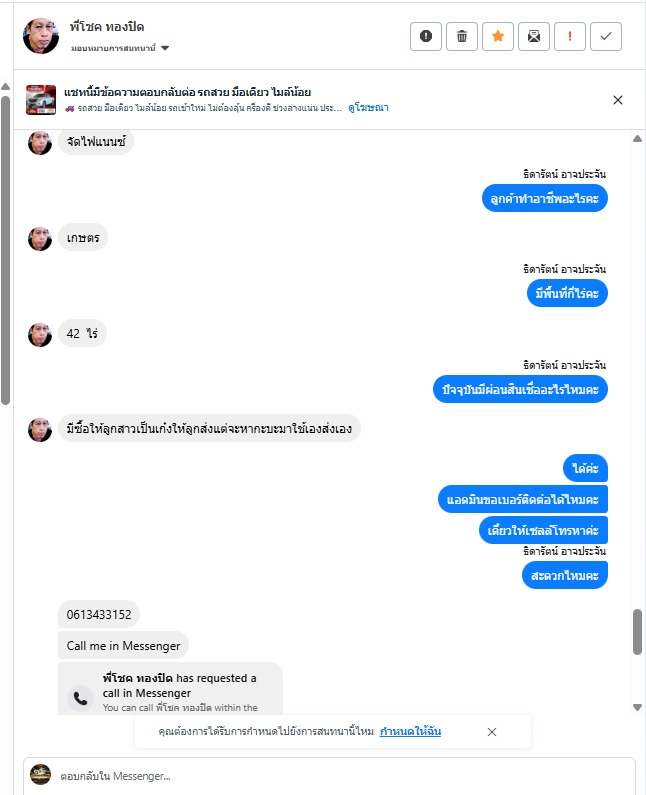
Task: Open the ดูโฆษณา link
Action: [368, 107]
